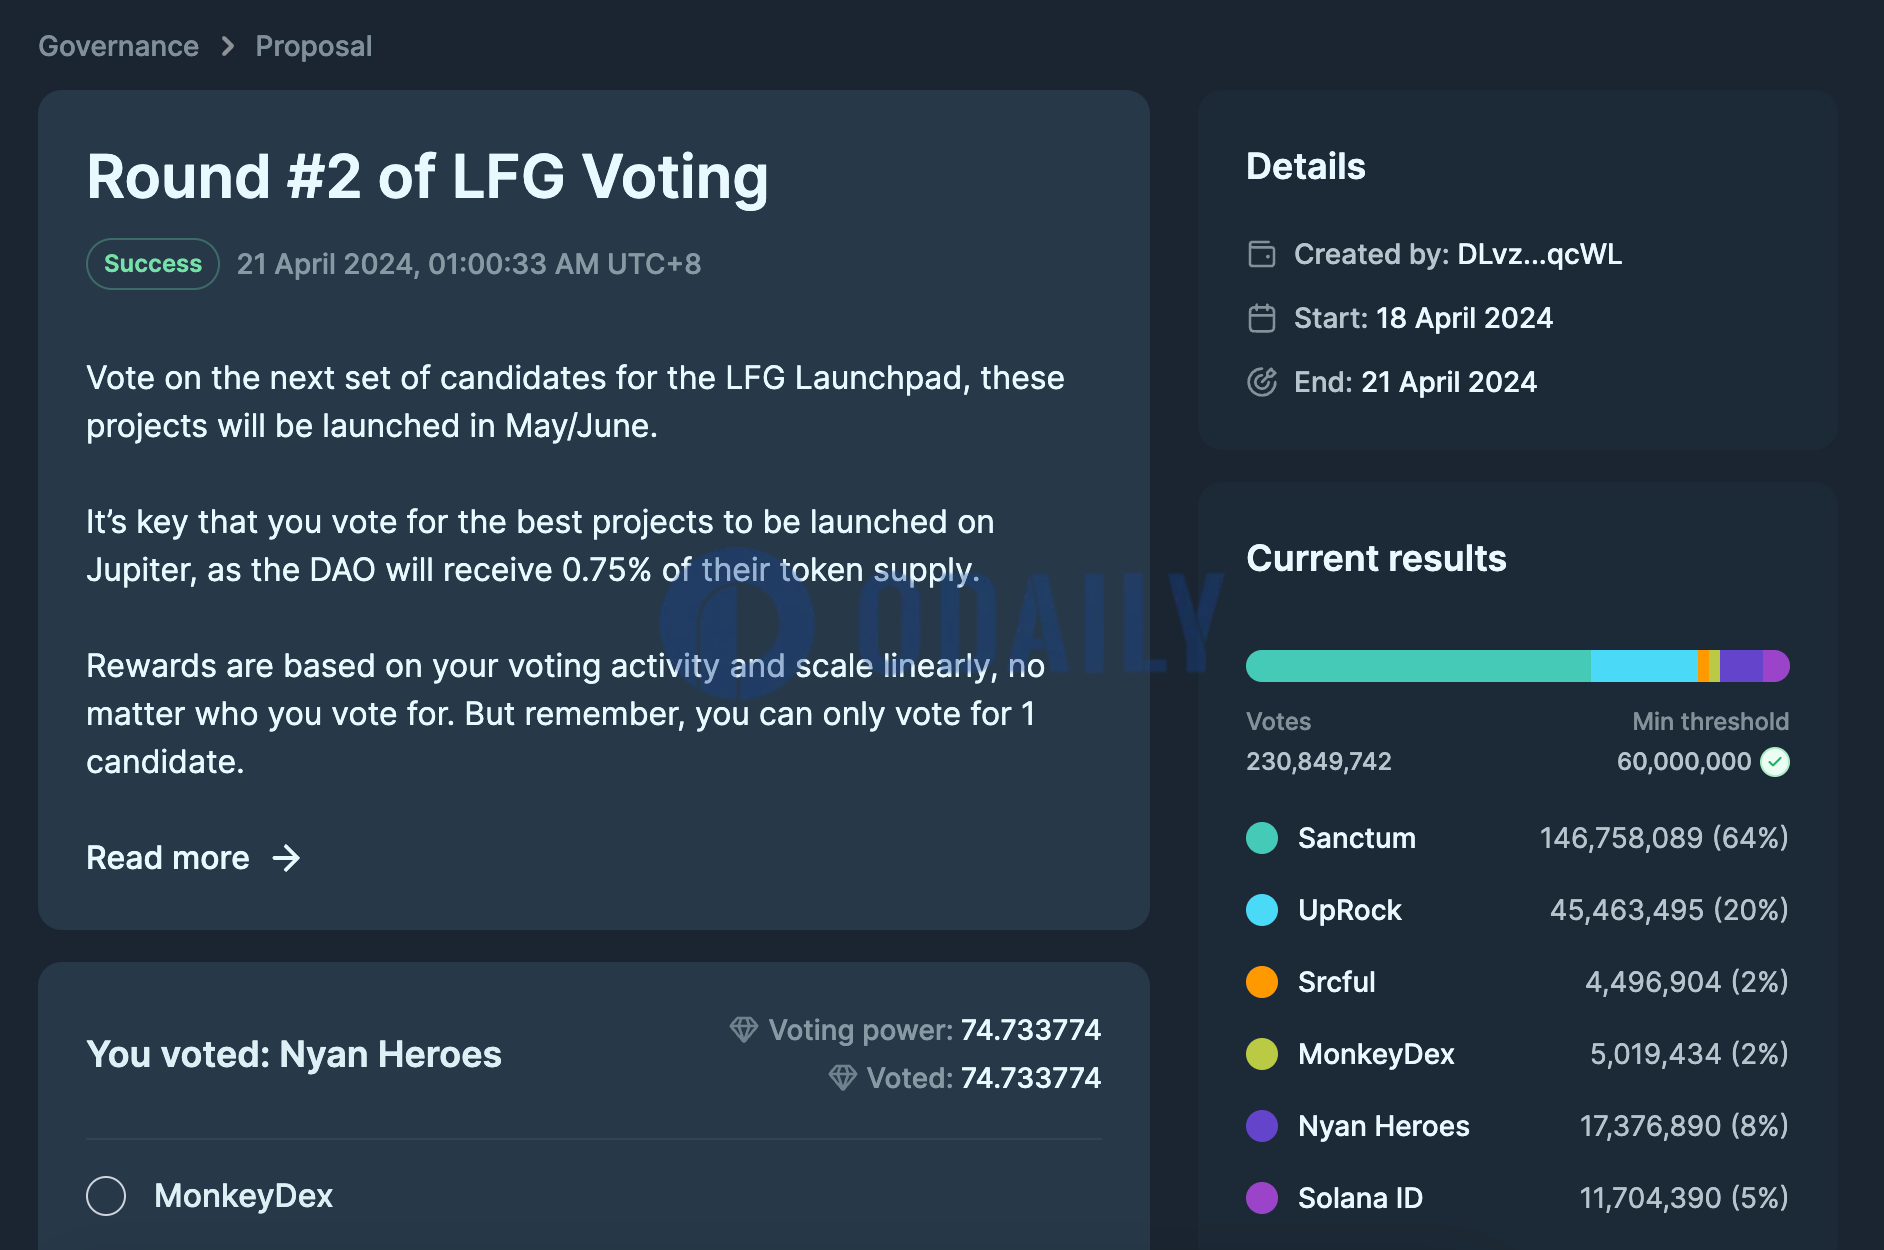The height and width of the screenshot is (1250, 1884).
Task: Click the wallet icon beside Created by
Action: coord(1262,254)
